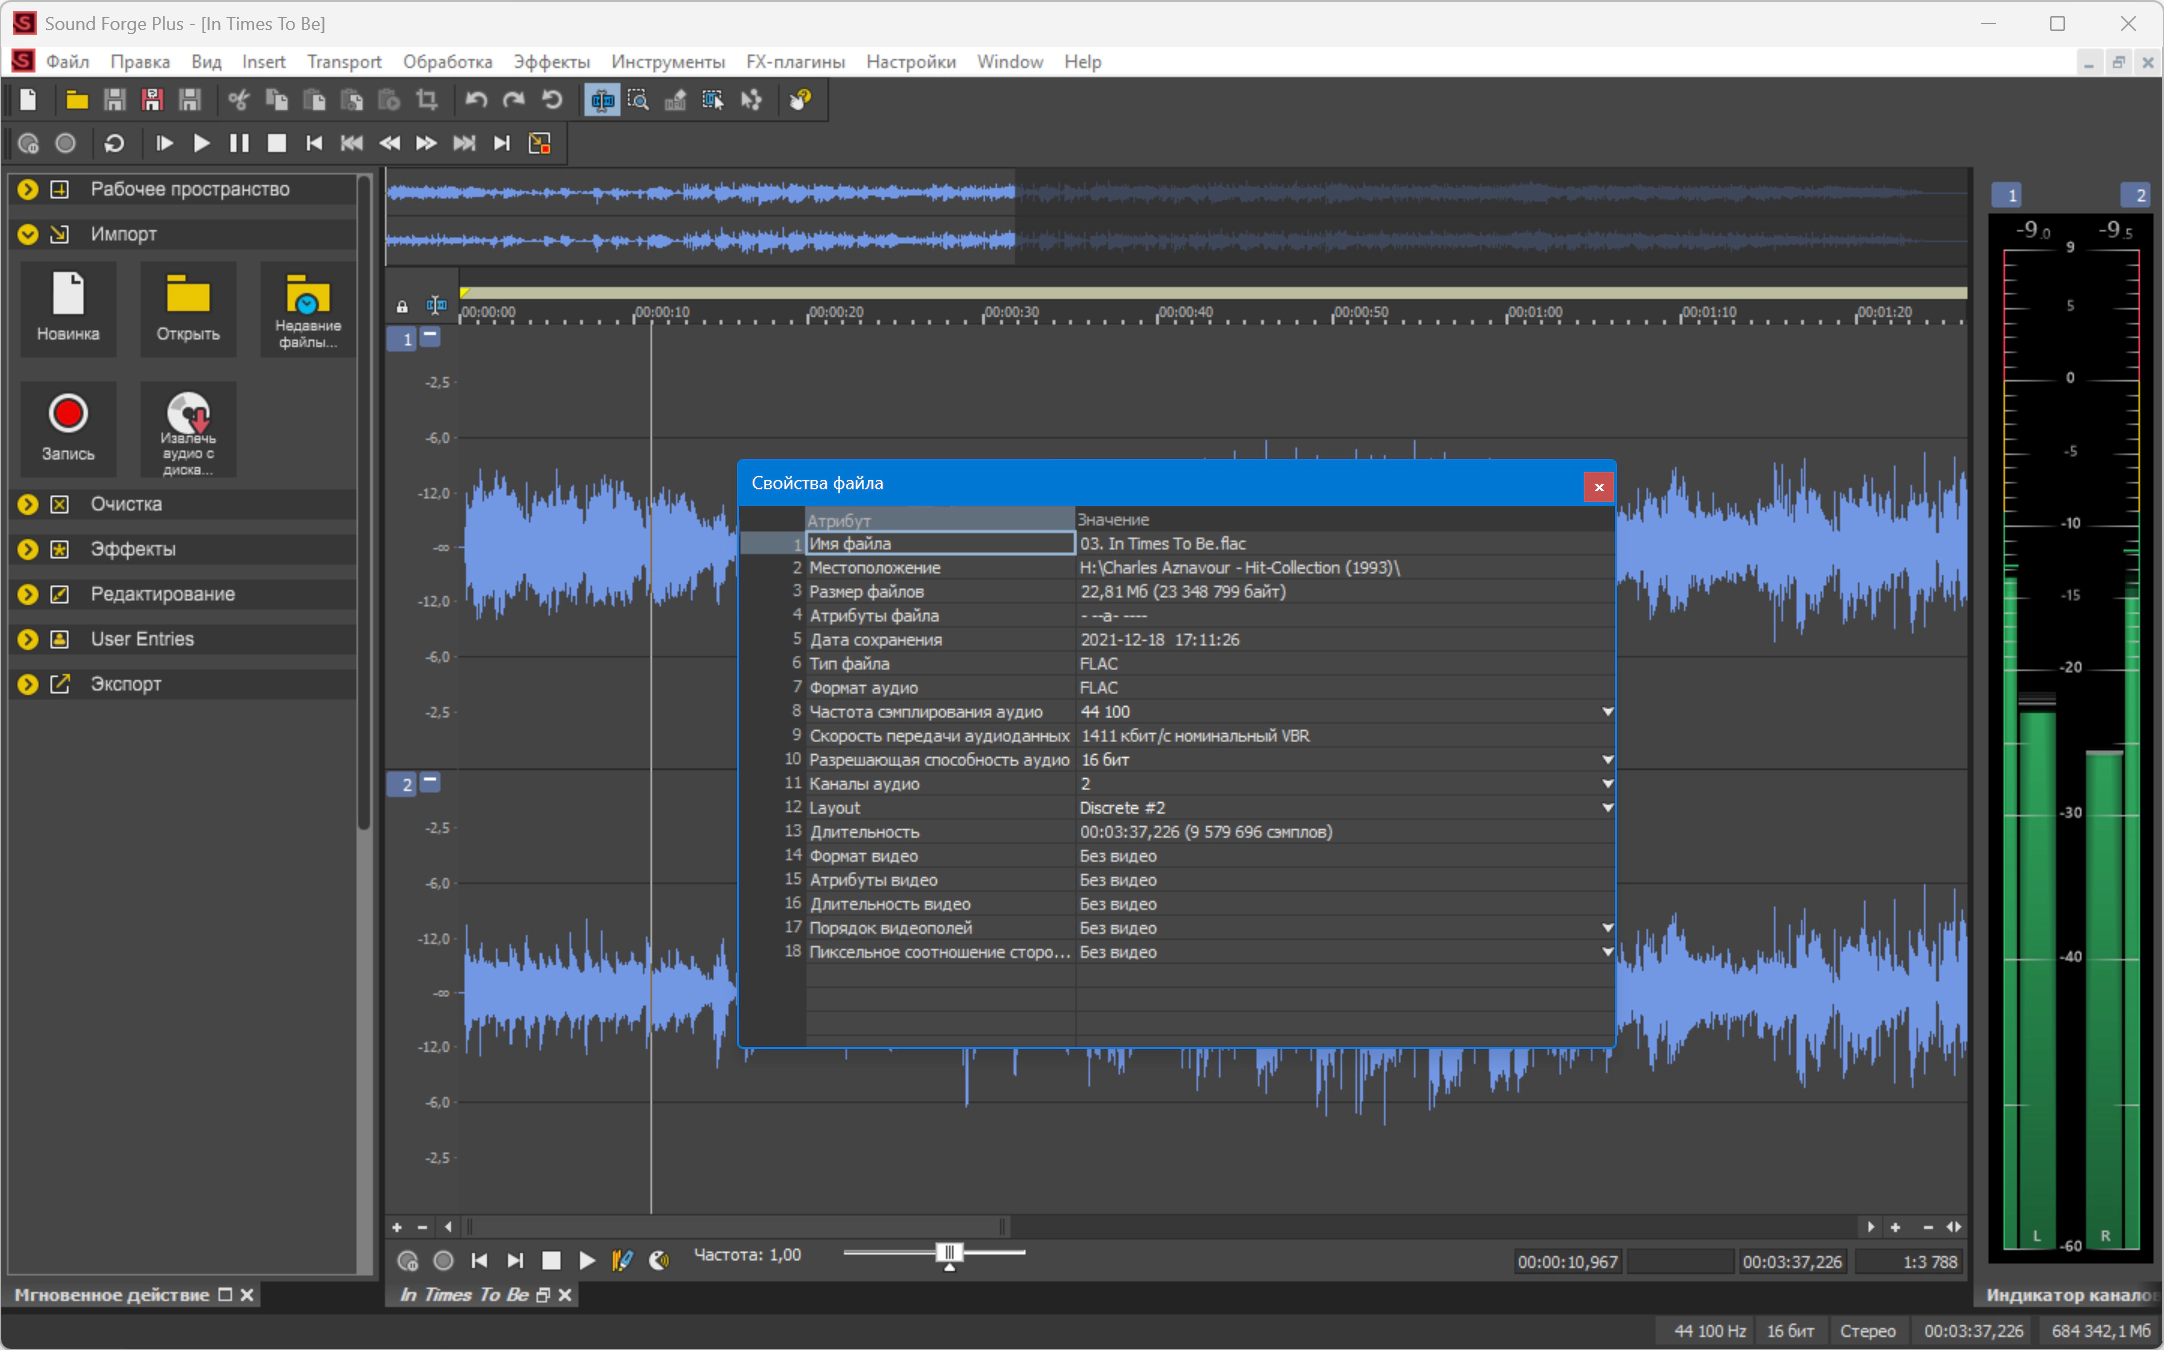Image resolution: width=2164 pixels, height=1350 pixels.
Task: Collapse channel 1 using its minus button
Action: [430, 336]
